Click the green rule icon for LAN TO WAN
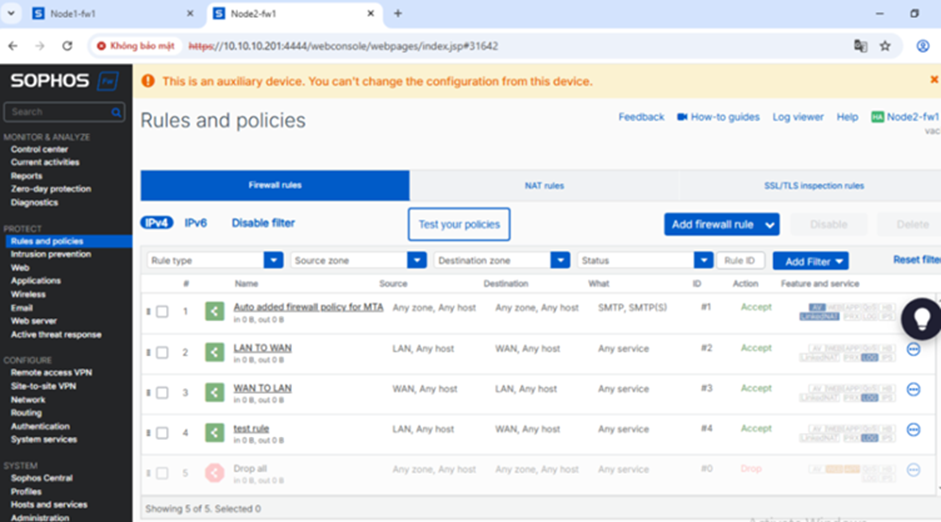This screenshot has width=941, height=522. click(214, 352)
